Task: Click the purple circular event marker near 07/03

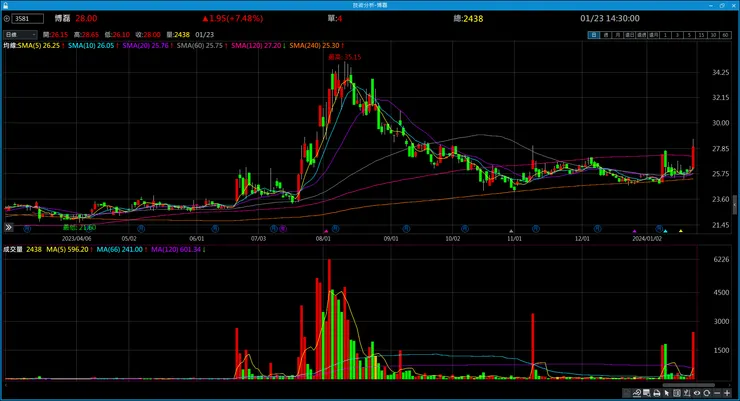Action: click(x=283, y=228)
